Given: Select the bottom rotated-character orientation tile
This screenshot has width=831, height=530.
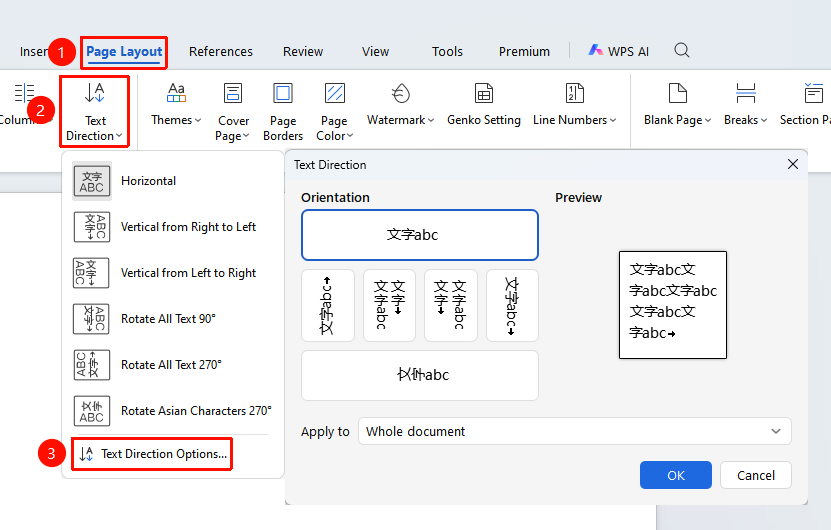Looking at the screenshot, I should pyautogui.click(x=420, y=375).
